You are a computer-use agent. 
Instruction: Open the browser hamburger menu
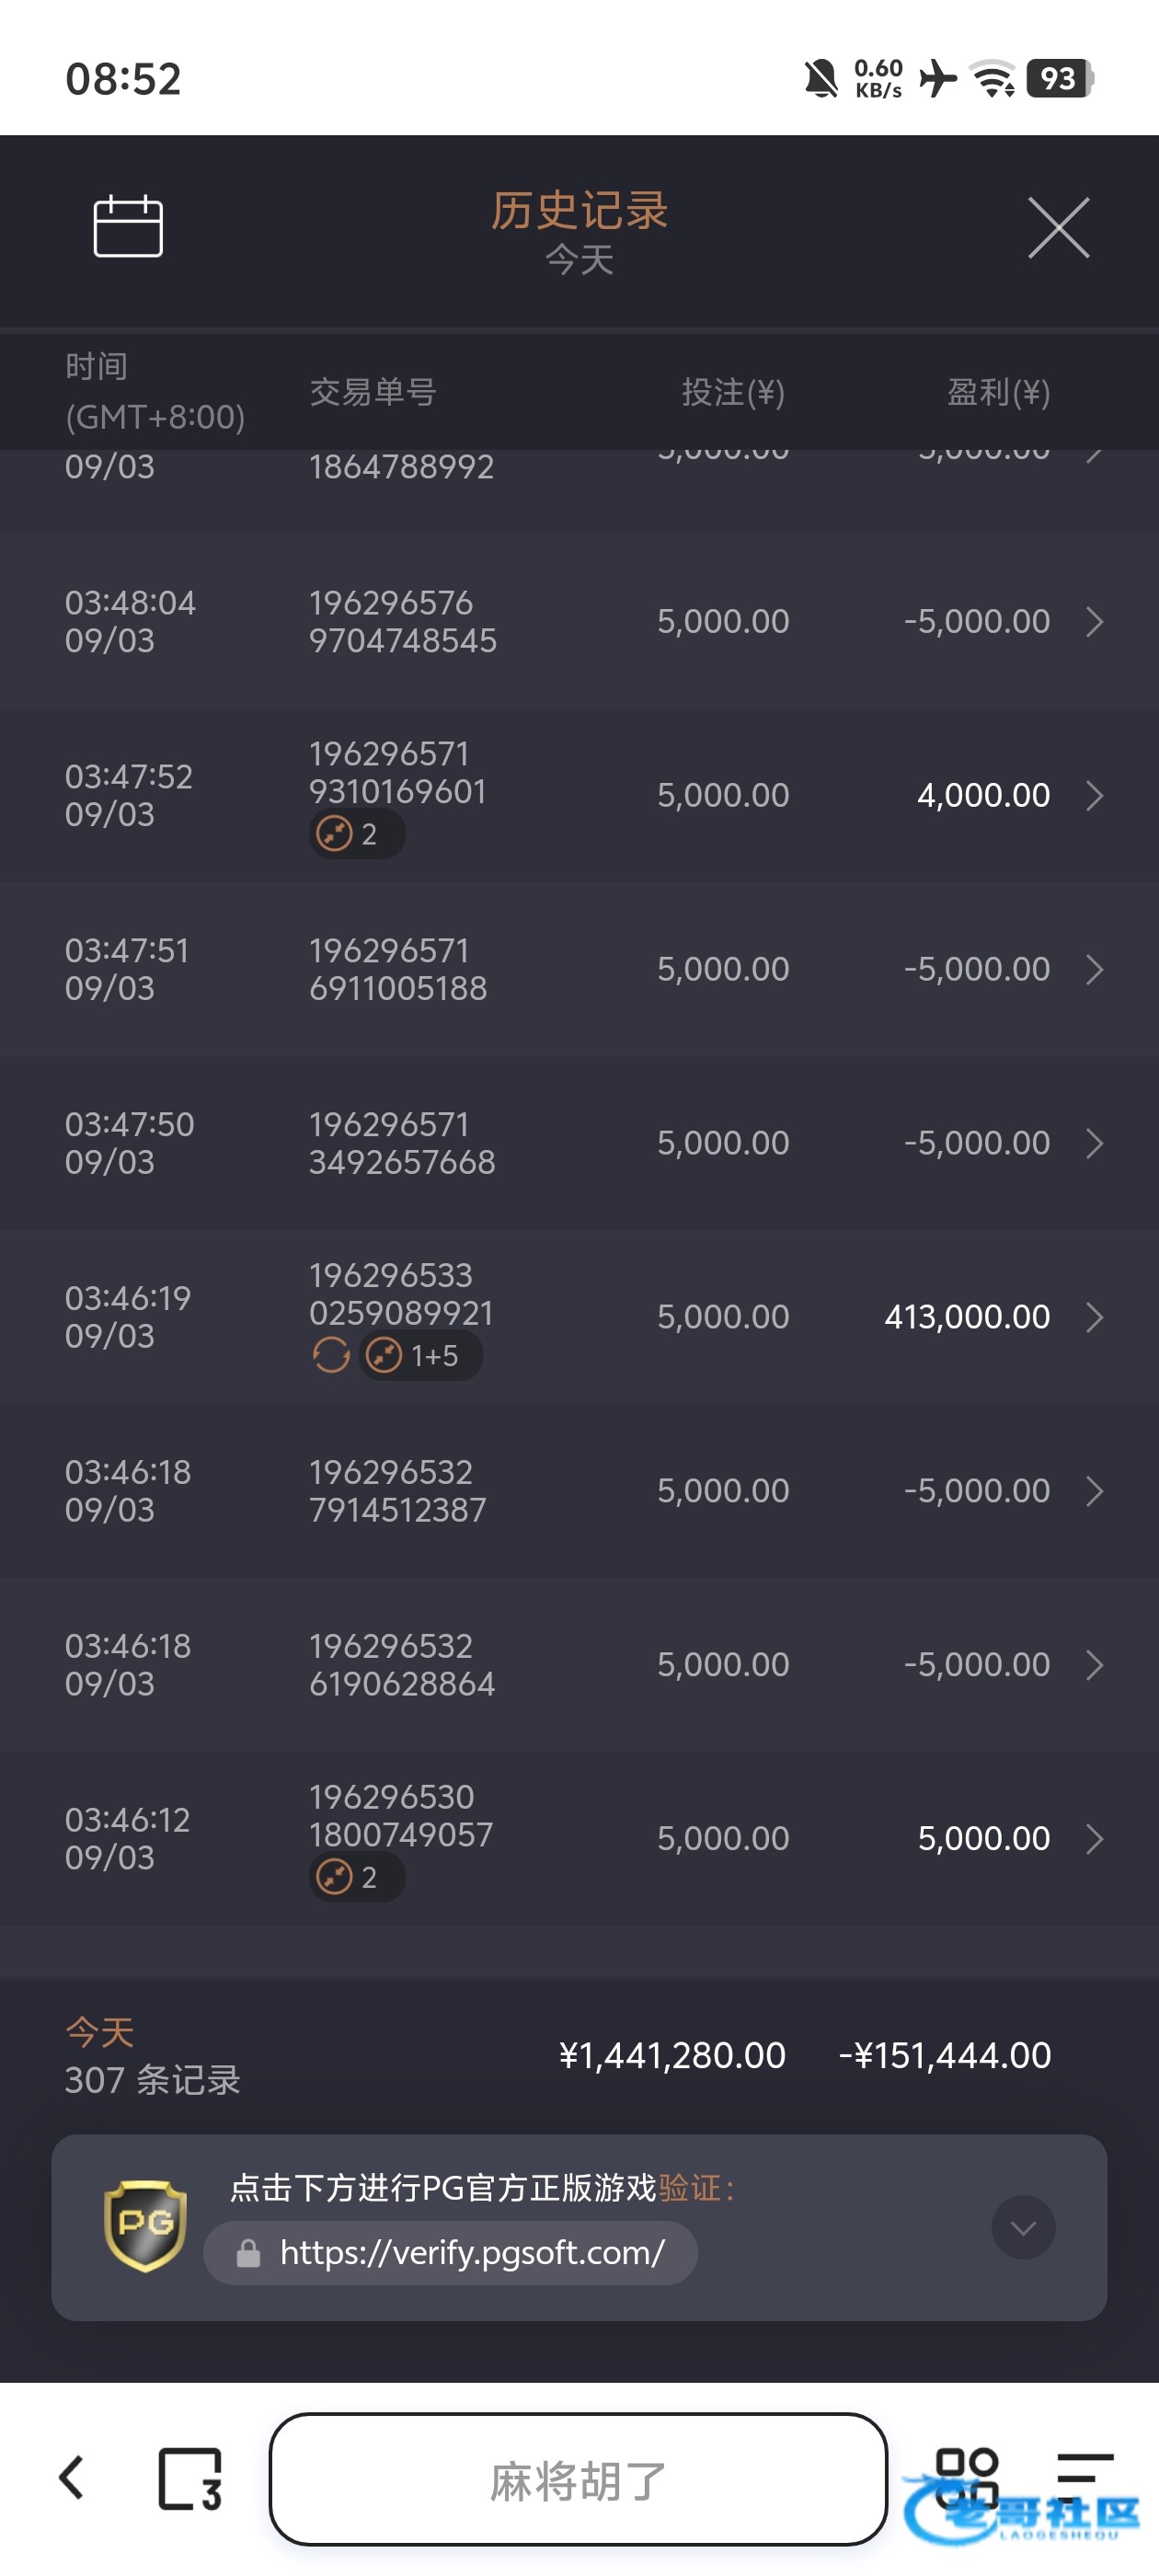1085,2476
